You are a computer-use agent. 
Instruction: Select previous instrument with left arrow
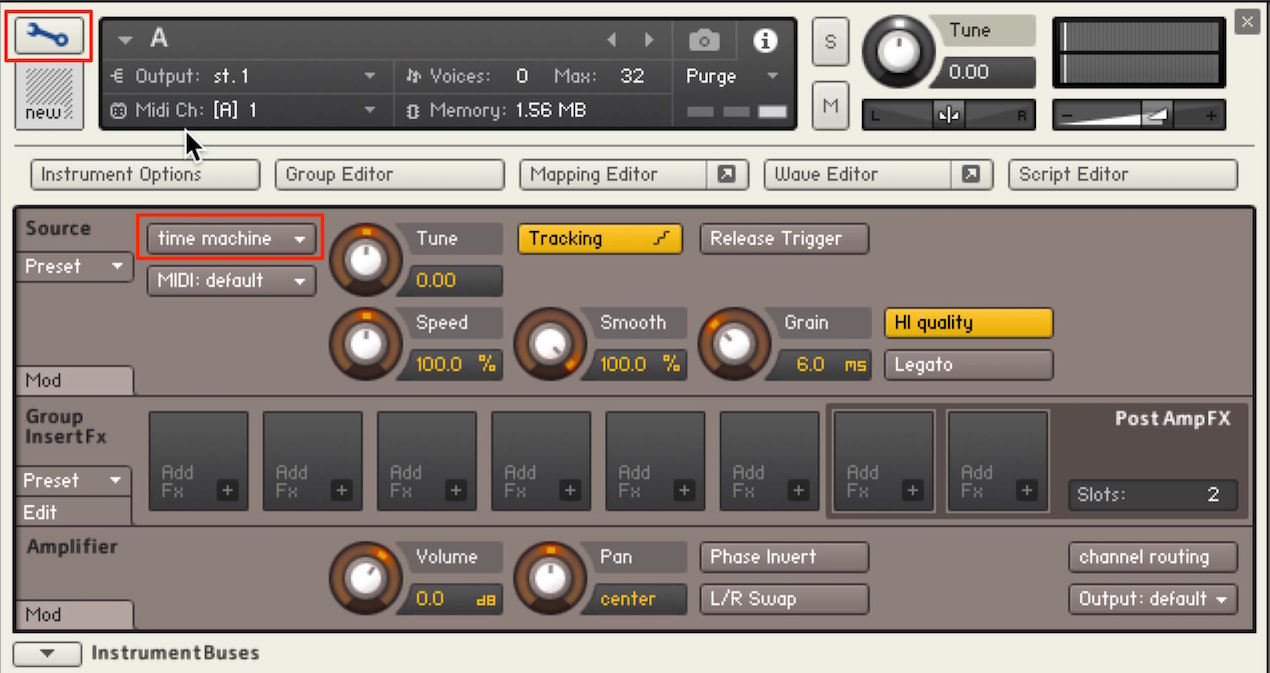pos(612,41)
